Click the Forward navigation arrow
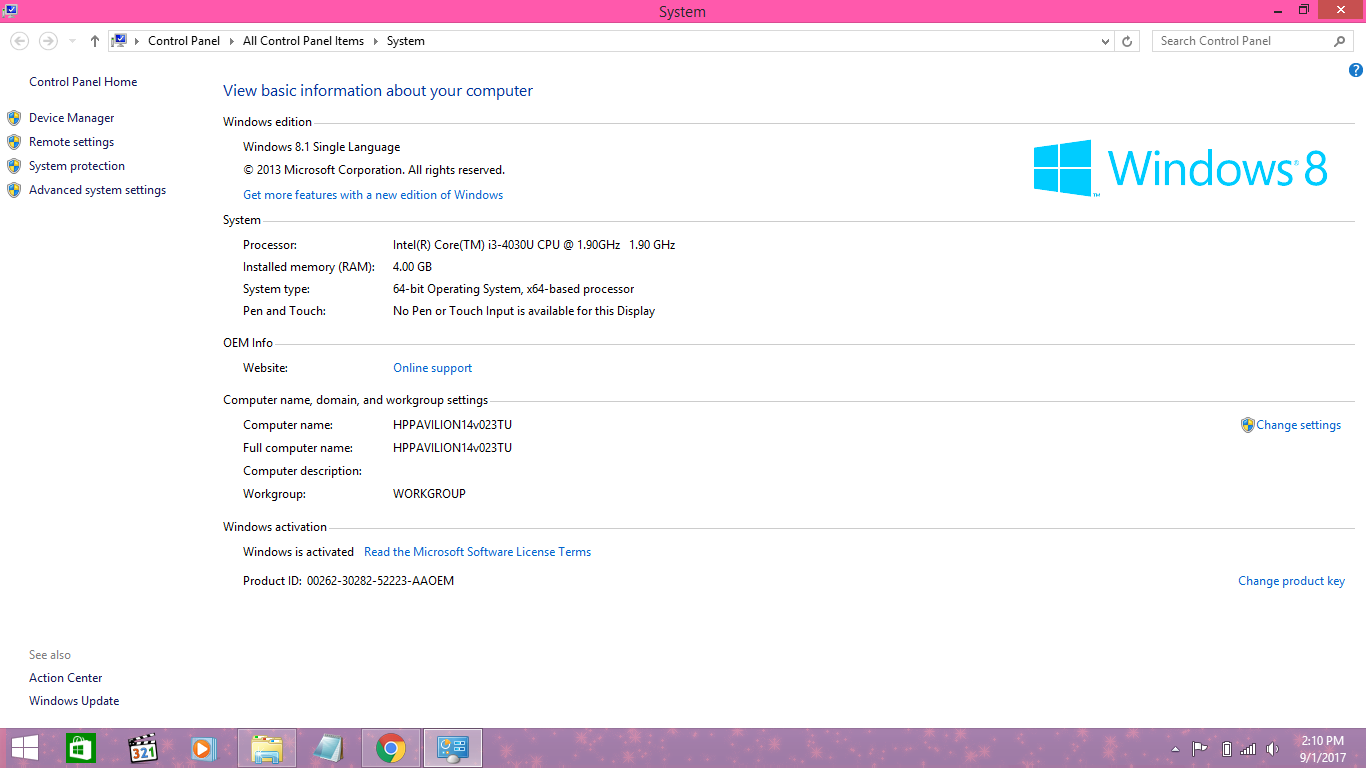Image resolution: width=1366 pixels, height=768 pixels. (48, 41)
